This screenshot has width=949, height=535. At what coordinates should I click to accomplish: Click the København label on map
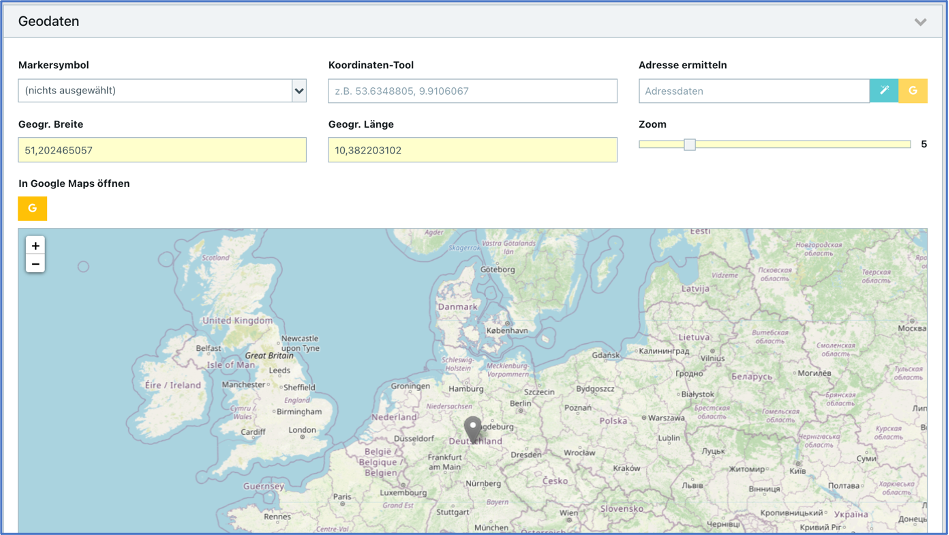coord(507,330)
